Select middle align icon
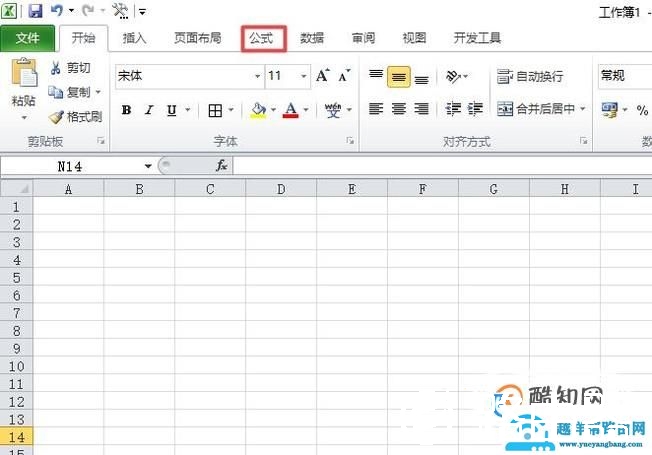This screenshot has width=652, height=455. (399, 77)
